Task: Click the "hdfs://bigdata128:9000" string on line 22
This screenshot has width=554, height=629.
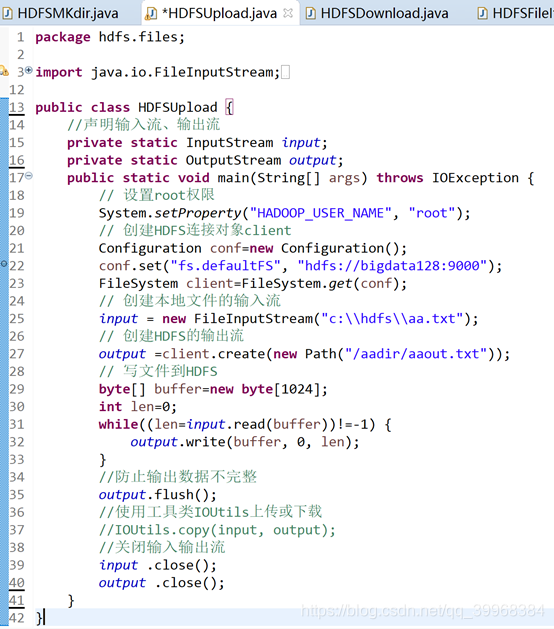Action: (x=392, y=266)
